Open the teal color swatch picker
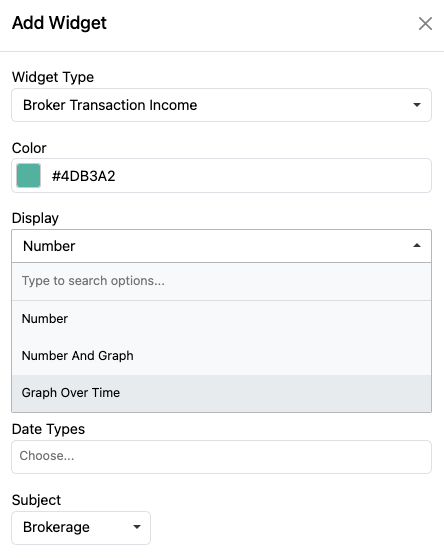Viewport: 444px width, 558px height. tap(28, 175)
